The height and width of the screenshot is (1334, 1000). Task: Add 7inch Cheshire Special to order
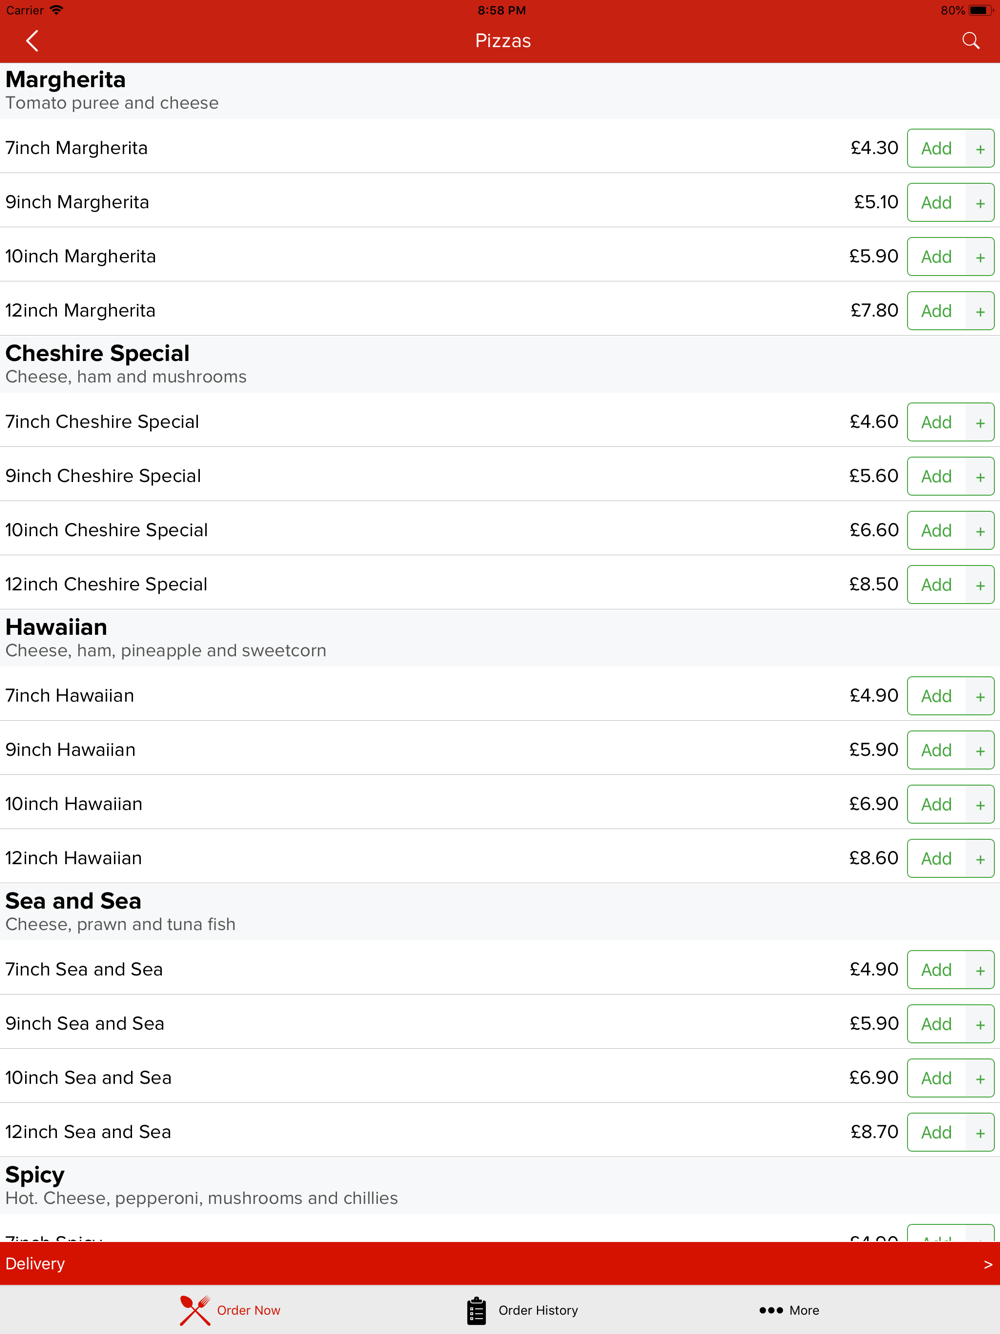(937, 423)
